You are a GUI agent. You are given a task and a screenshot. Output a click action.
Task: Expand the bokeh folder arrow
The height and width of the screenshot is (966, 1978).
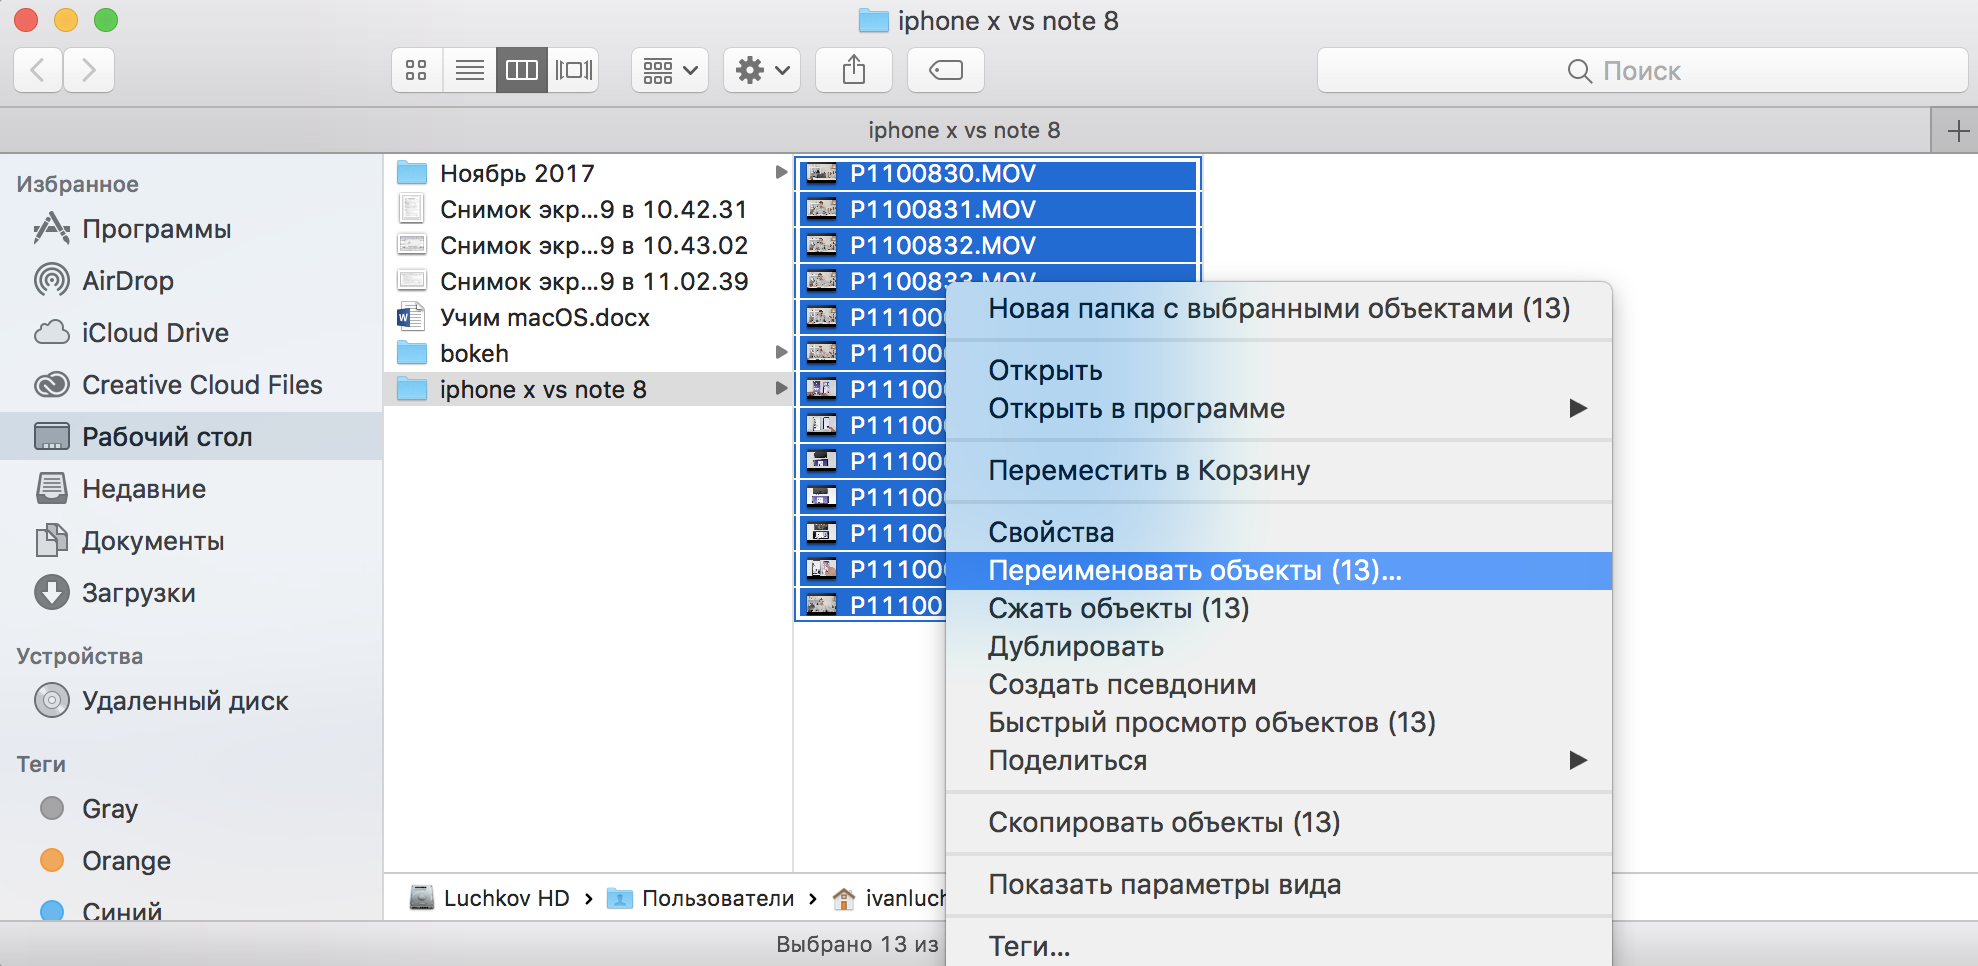(781, 352)
